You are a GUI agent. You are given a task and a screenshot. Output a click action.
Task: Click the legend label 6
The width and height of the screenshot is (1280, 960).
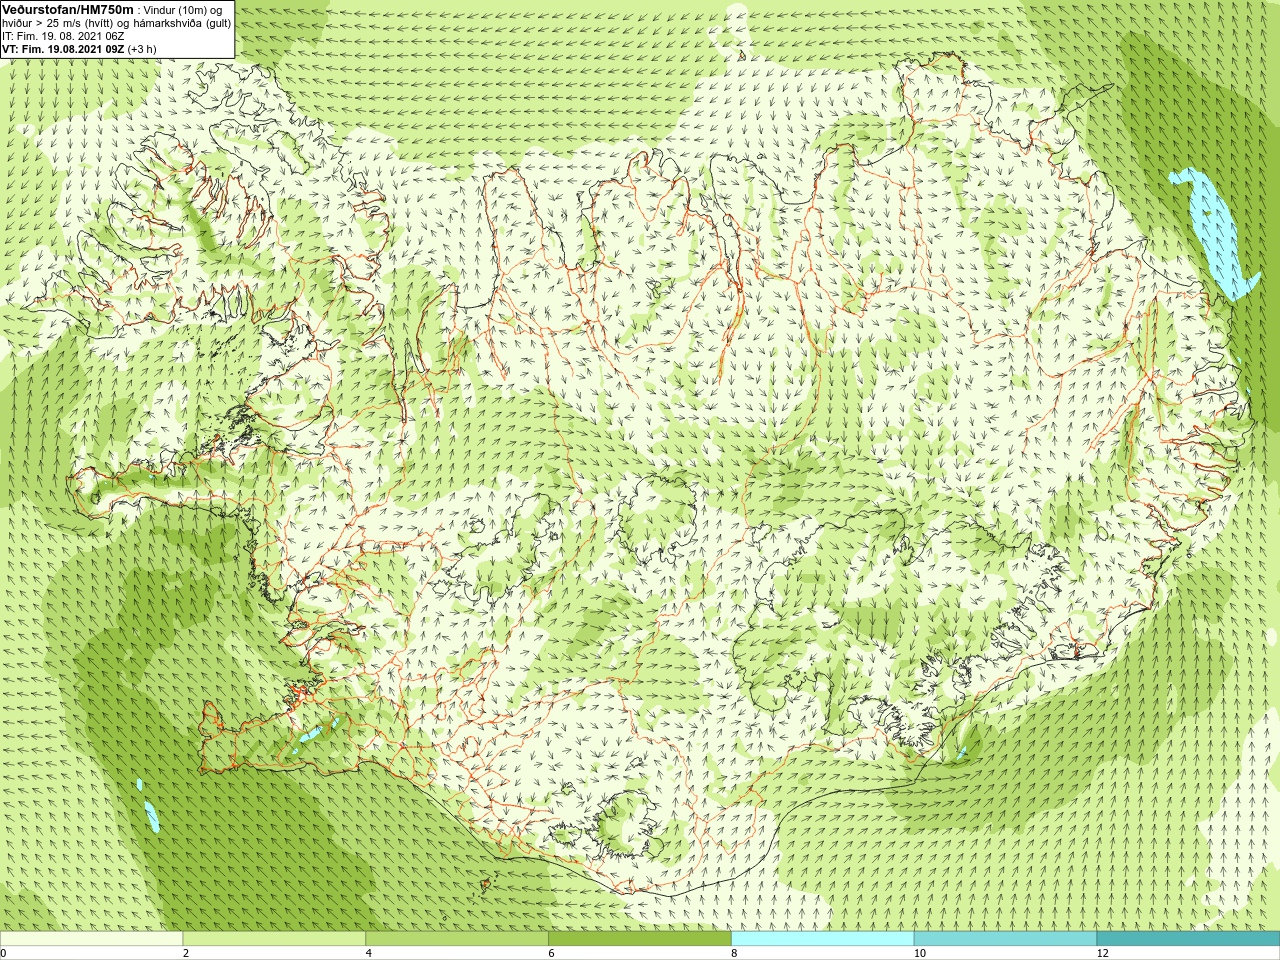[x=552, y=953]
